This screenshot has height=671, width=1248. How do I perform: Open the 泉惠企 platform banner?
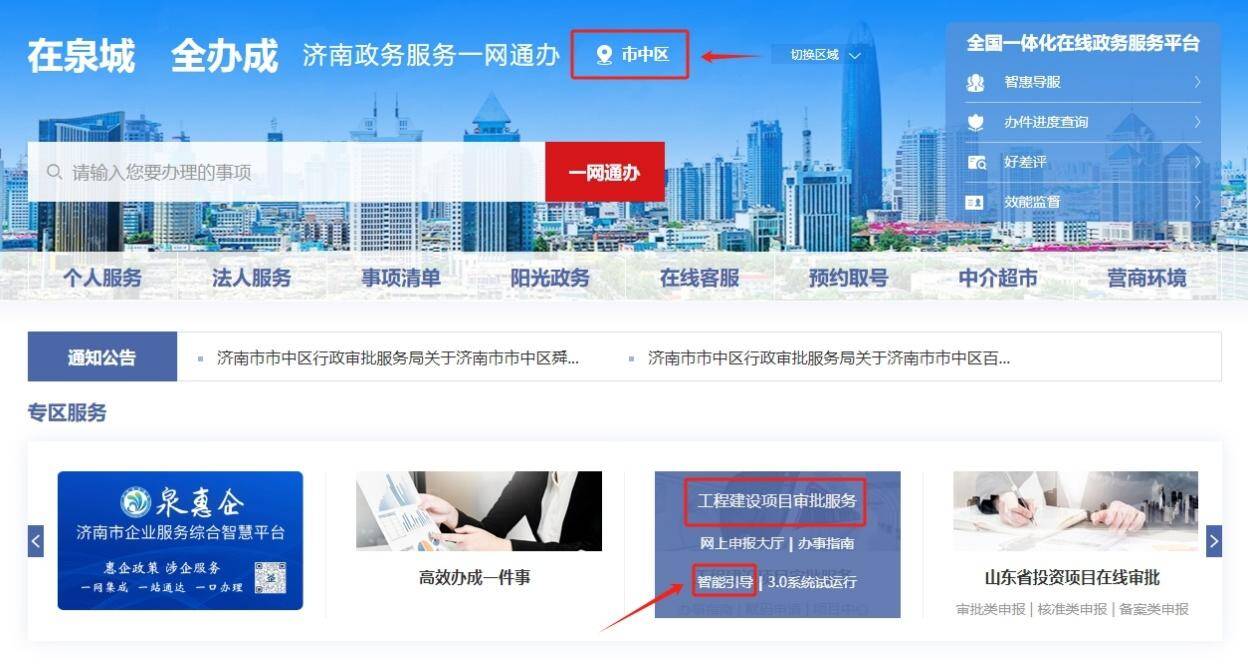(180, 541)
